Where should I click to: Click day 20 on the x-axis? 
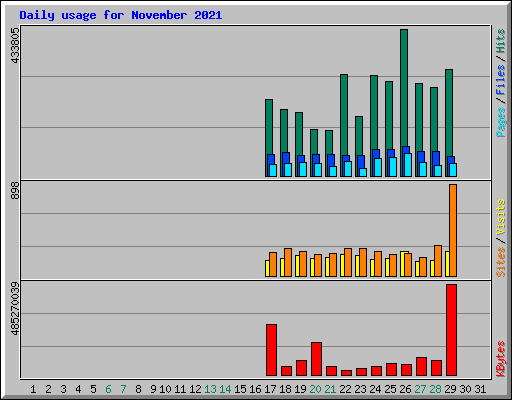coord(315,389)
